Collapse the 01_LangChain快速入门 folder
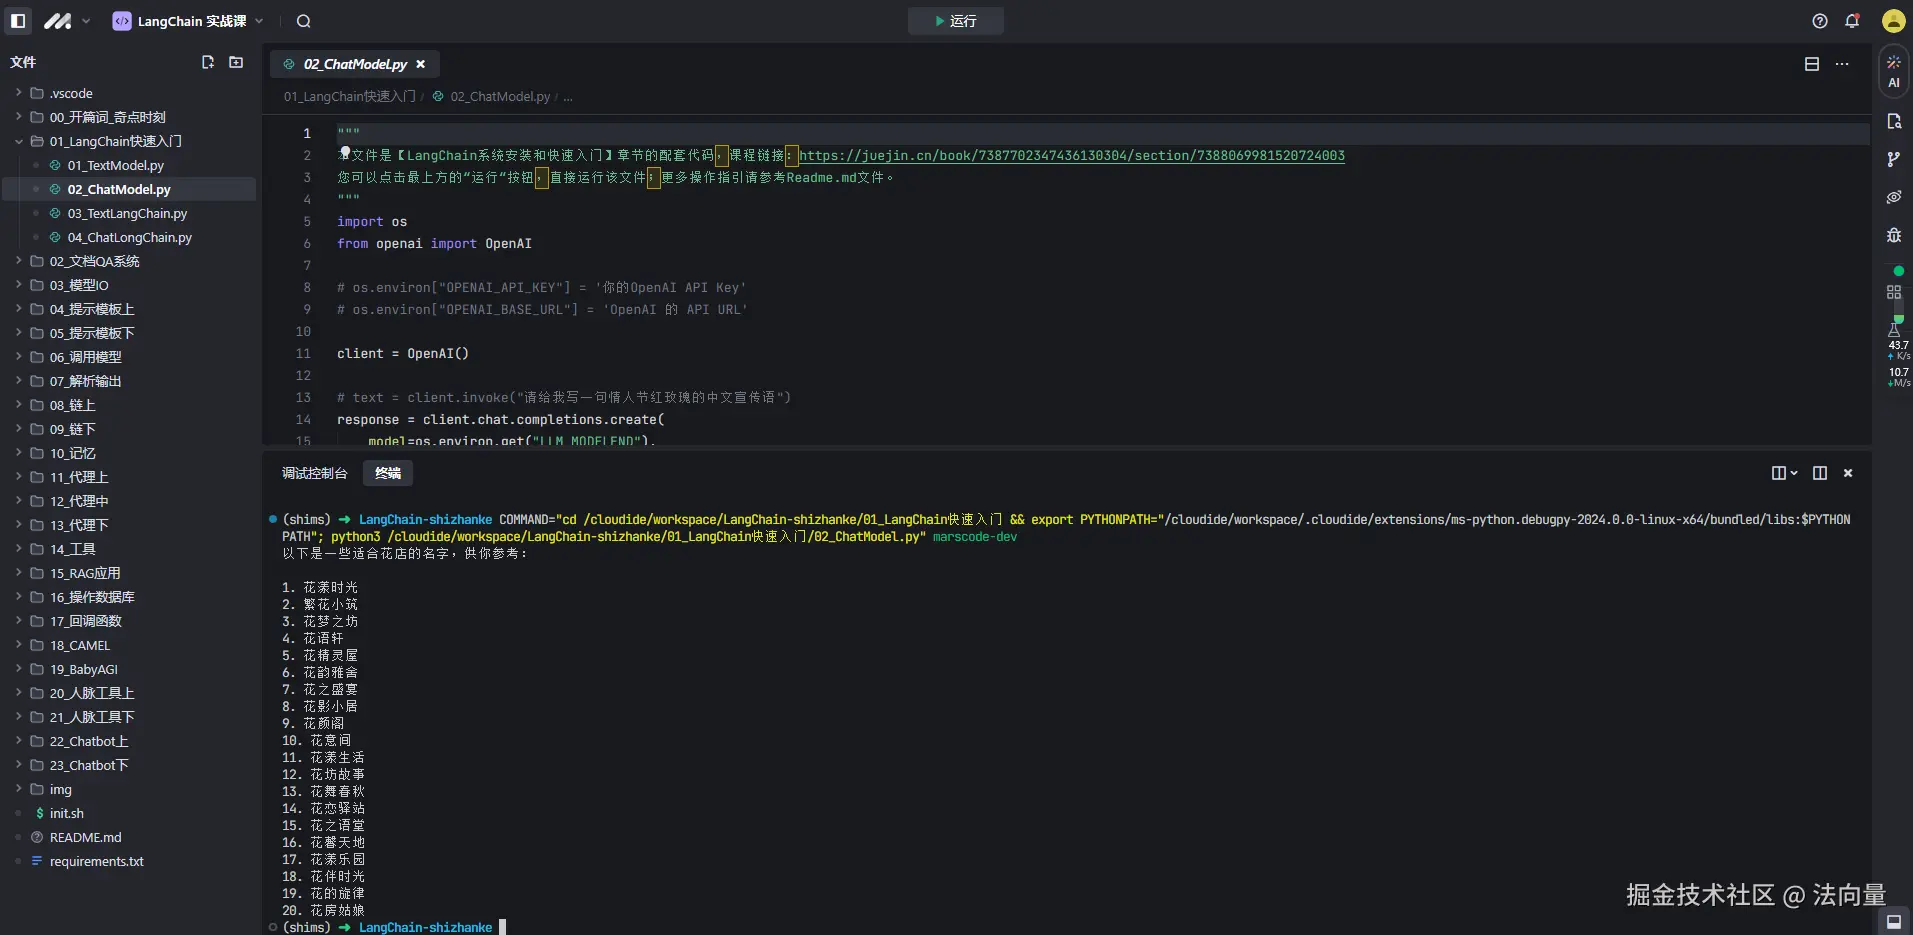 115,141
